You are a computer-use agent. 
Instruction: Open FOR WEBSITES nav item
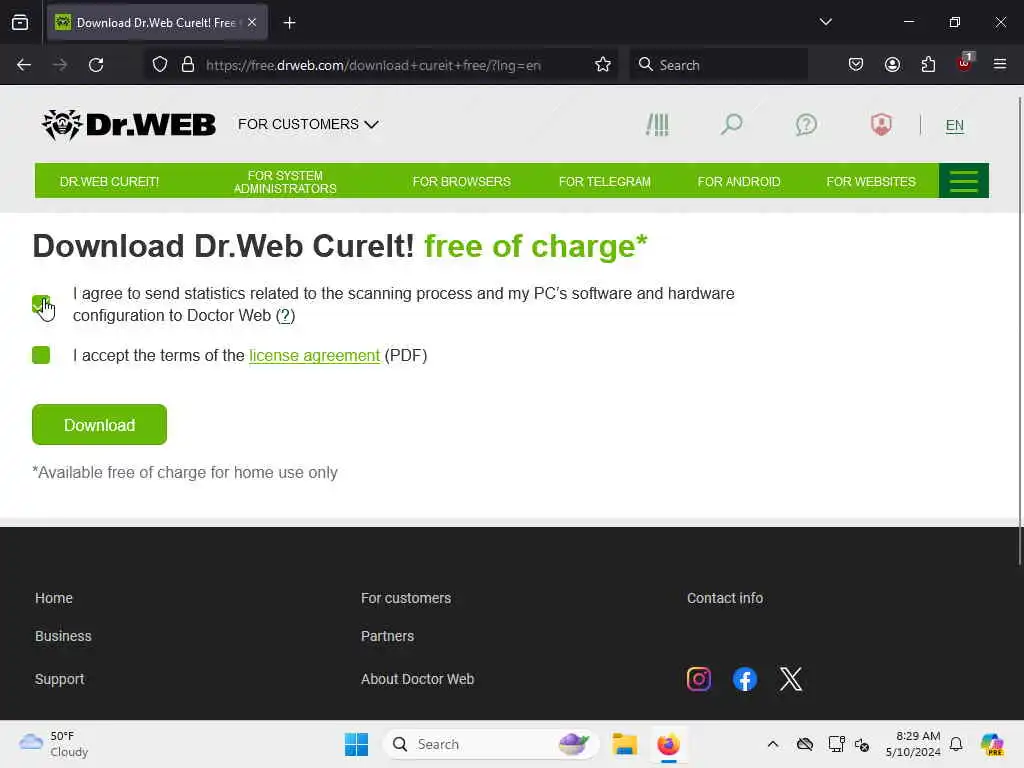(x=871, y=182)
